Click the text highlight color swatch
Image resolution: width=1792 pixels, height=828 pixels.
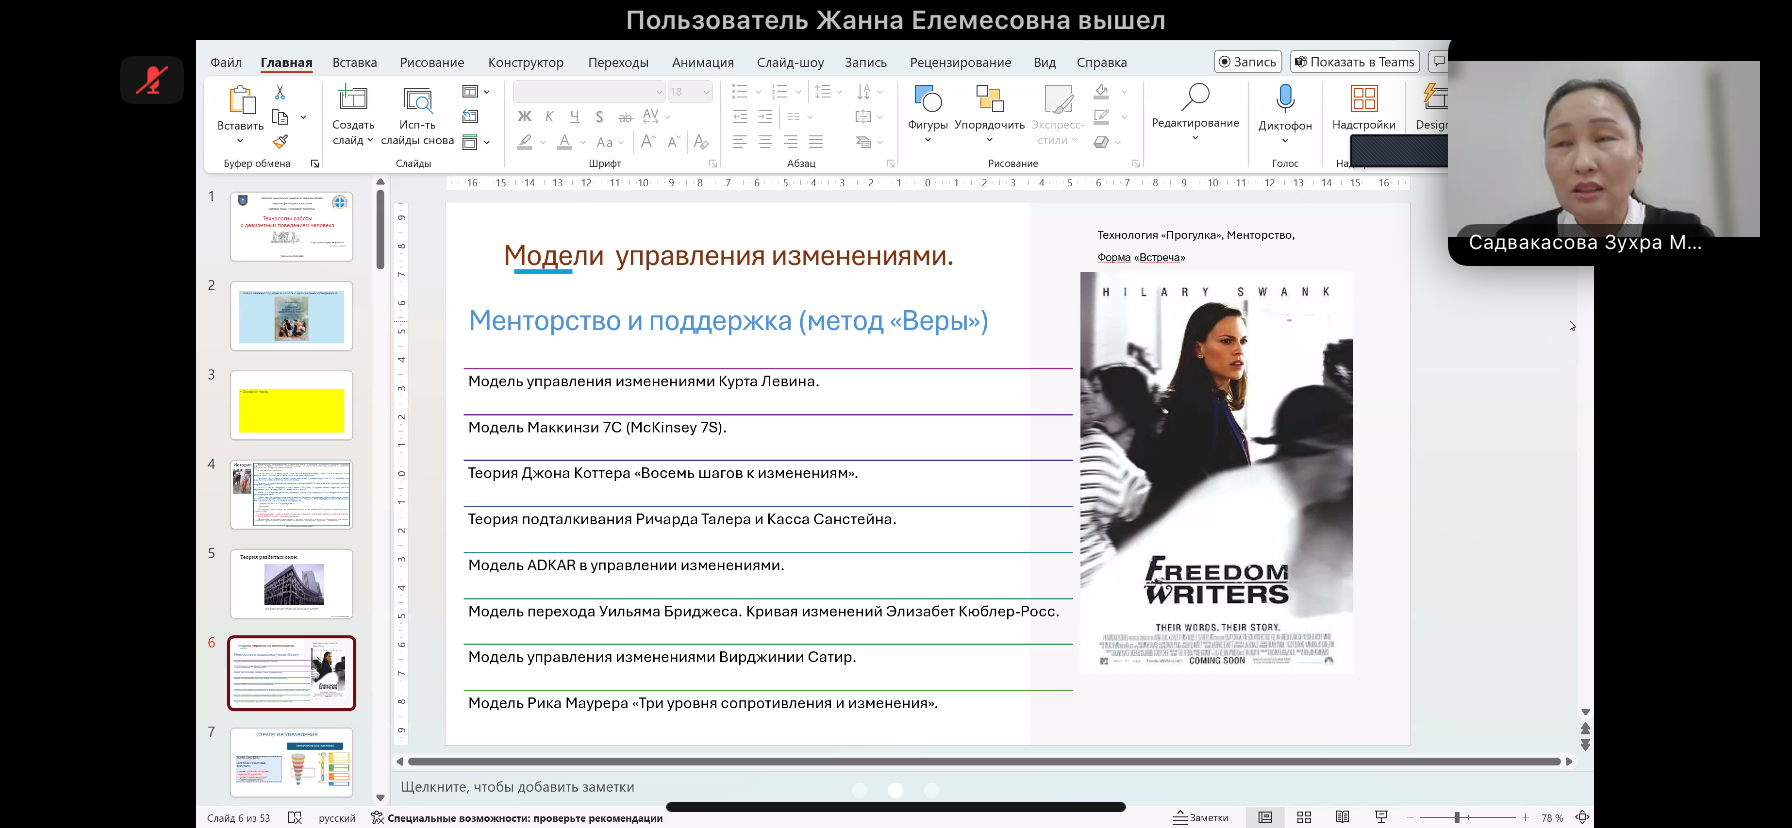click(x=525, y=142)
